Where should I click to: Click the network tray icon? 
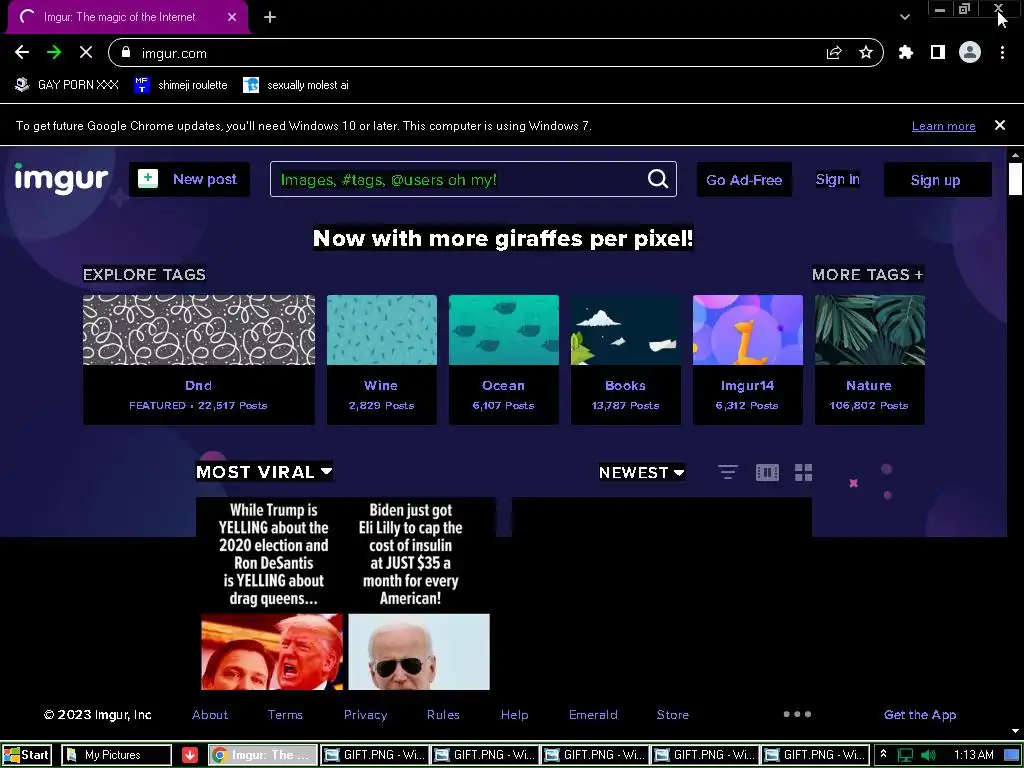click(x=905, y=755)
